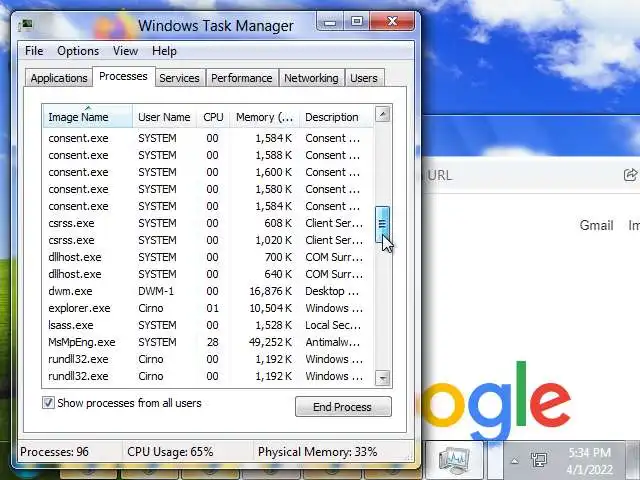Image resolution: width=640 pixels, height=480 pixels.
Task: Click the Antimalw... description cell
Action: (333, 342)
